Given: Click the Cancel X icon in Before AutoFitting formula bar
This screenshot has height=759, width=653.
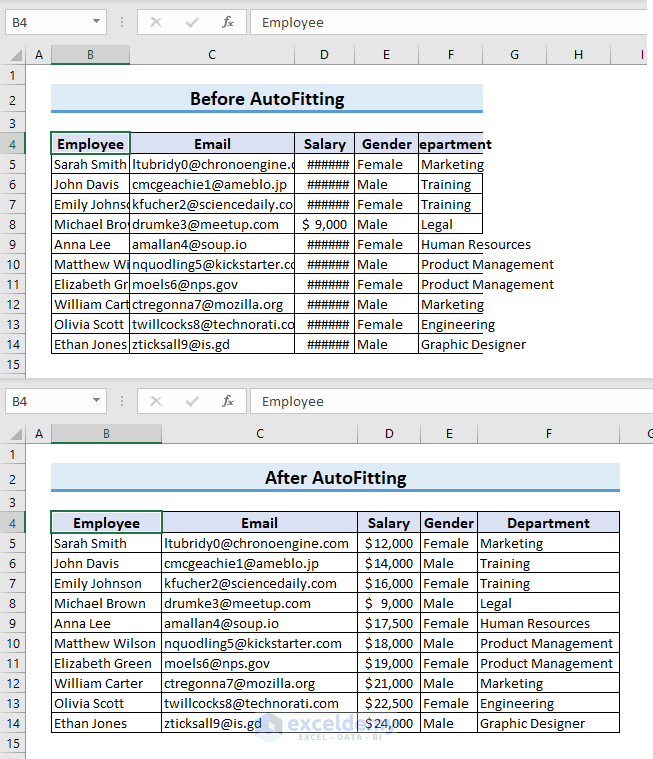Looking at the screenshot, I should (x=156, y=22).
